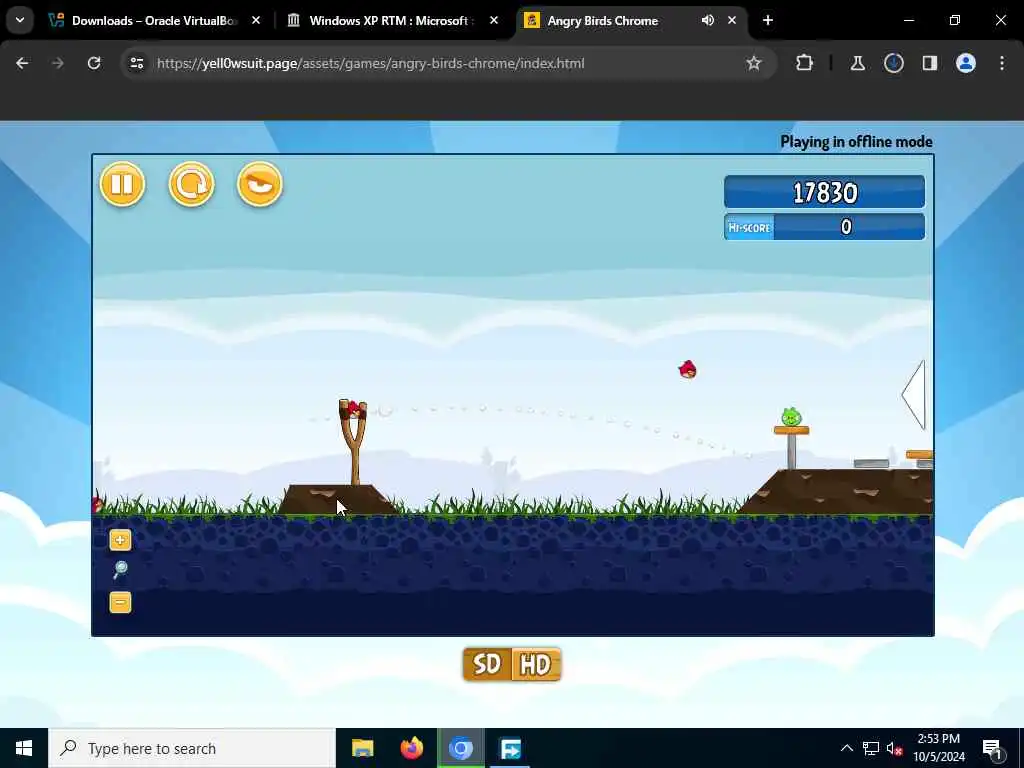Screen dimensions: 1024x768
Task: Open volume control tray icon
Action: pyautogui.click(x=894, y=748)
